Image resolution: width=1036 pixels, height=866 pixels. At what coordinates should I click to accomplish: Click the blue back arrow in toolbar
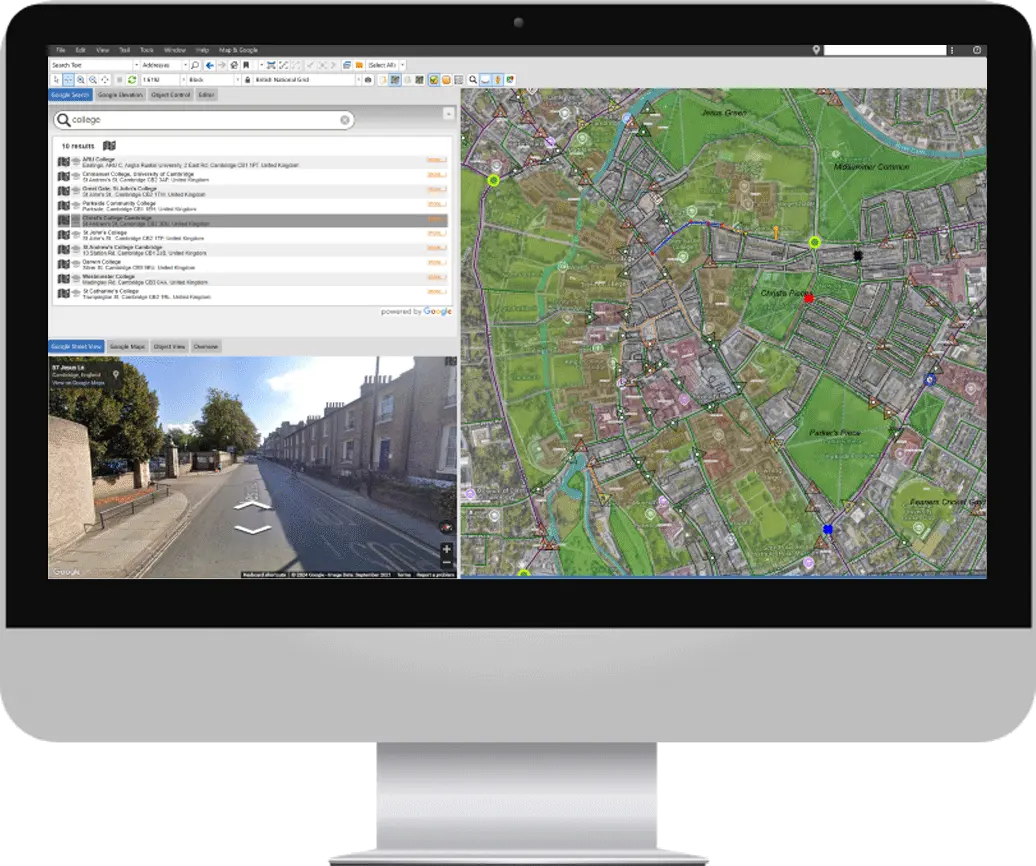point(209,65)
